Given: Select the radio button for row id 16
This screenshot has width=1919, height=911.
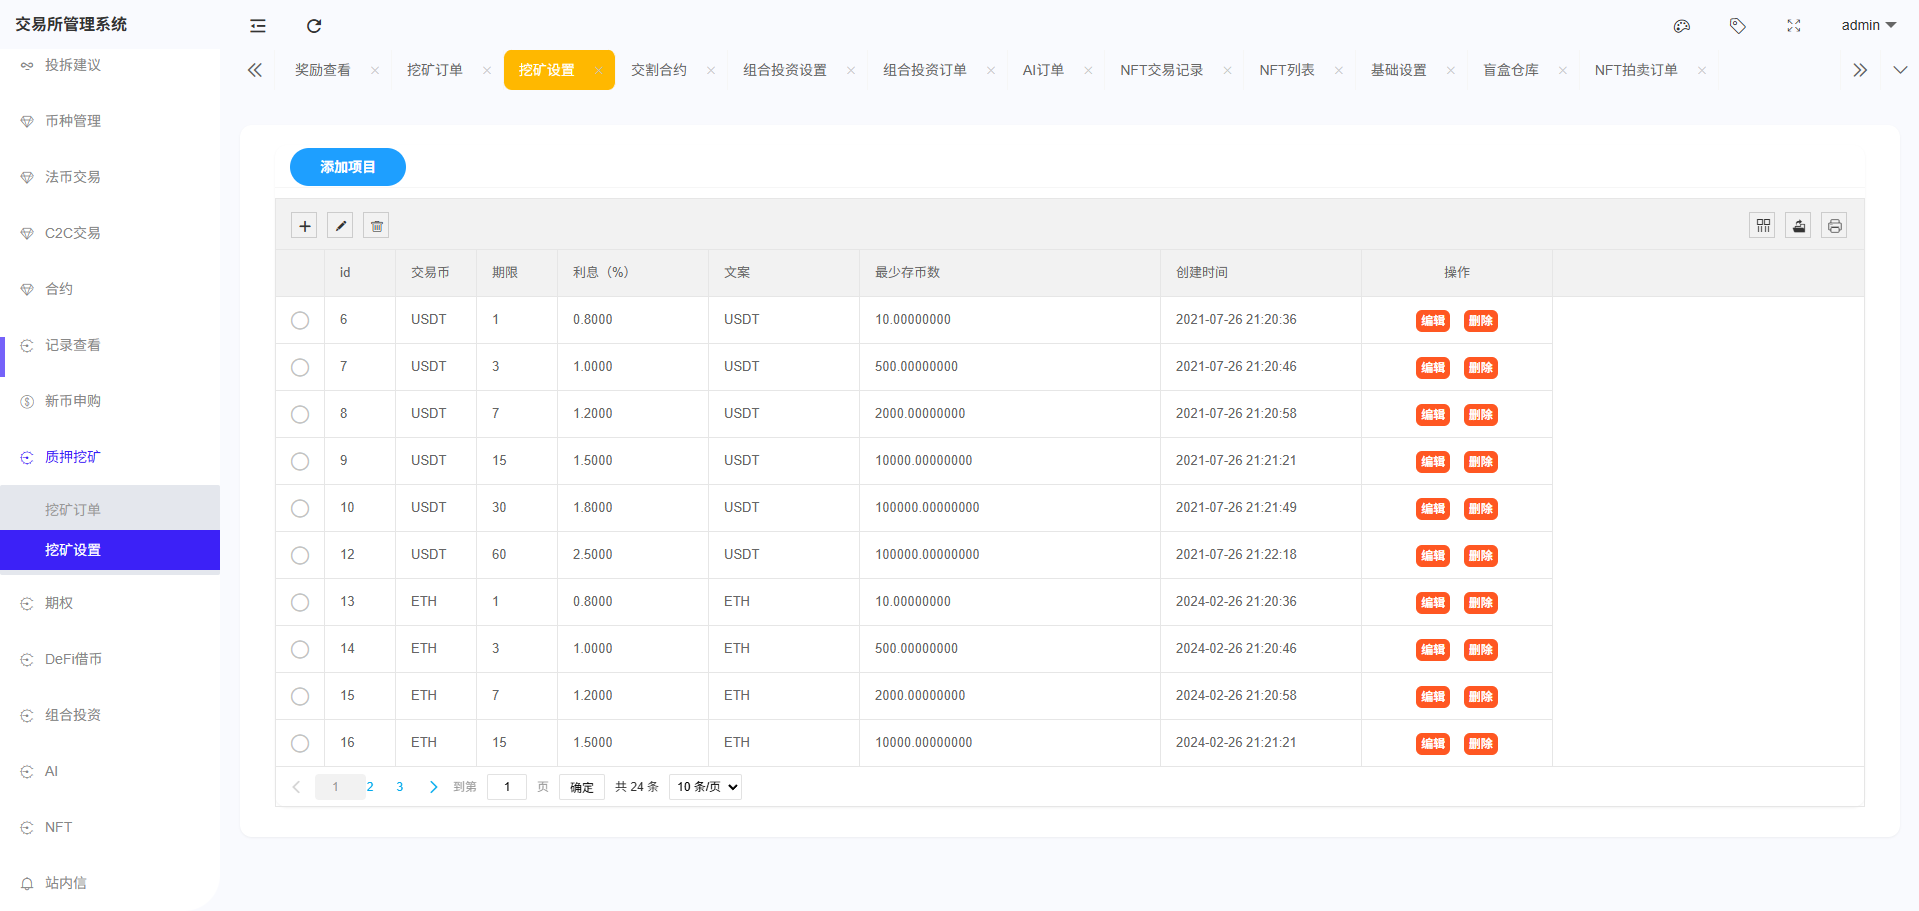Looking at the screenshot, I should pyautogui.click(x=300, y=743).
